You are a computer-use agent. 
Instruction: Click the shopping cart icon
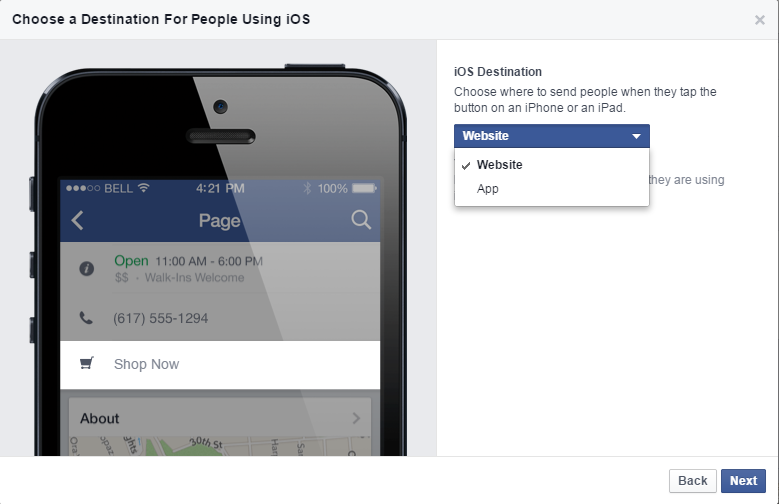[x=87, y=363]
